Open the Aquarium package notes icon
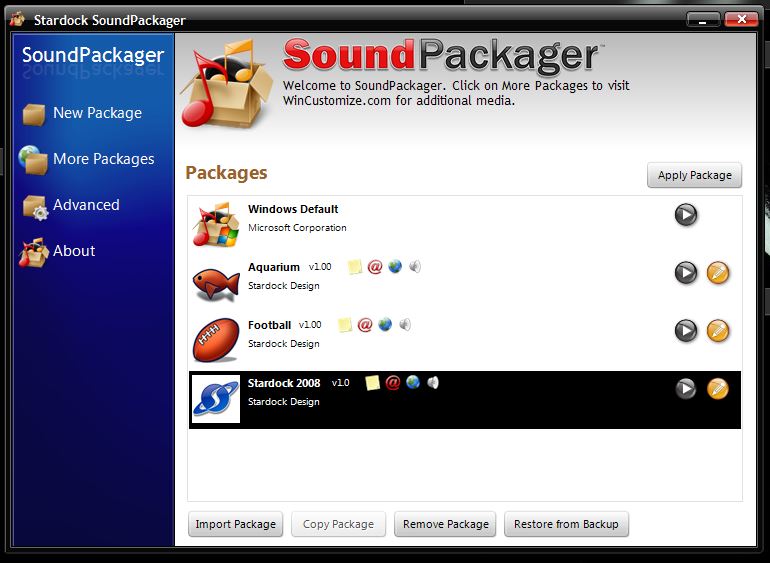 (x=354, y=267)
